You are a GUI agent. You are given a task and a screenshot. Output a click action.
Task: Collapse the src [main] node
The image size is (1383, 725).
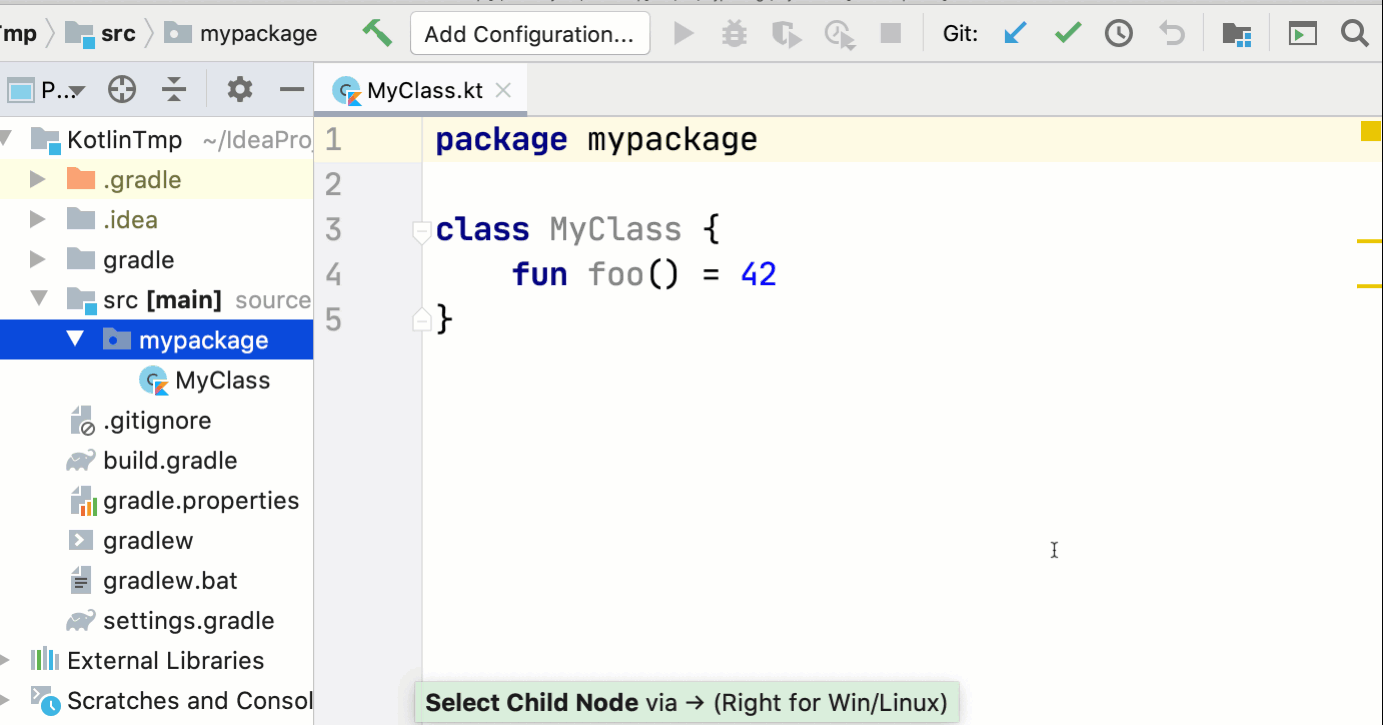pos(37,299)
